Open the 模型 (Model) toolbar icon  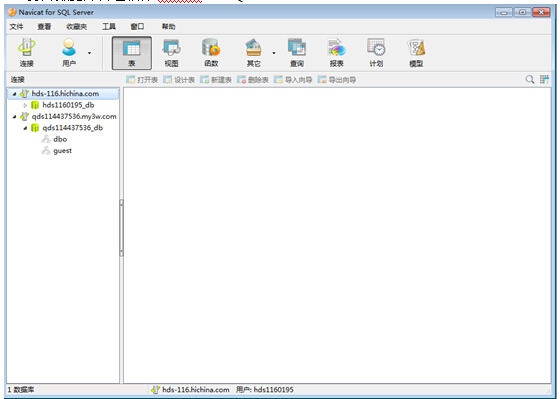click(416, 53)
